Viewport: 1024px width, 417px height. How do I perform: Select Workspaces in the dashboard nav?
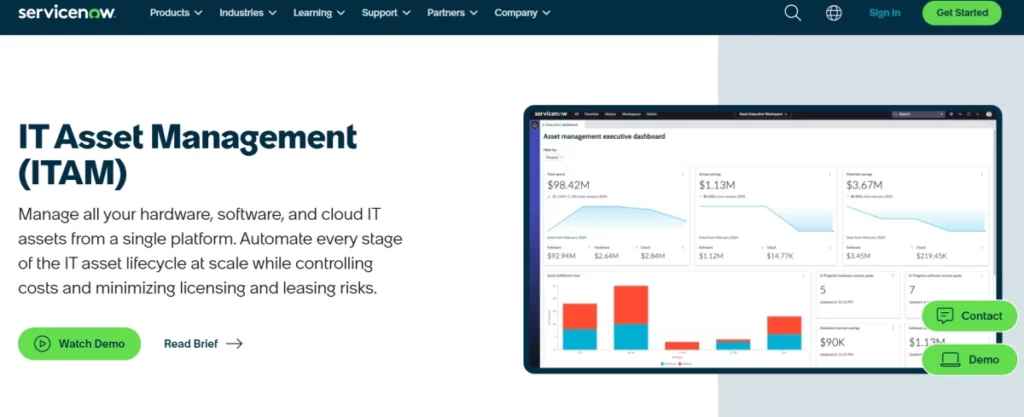coord(631,114)
